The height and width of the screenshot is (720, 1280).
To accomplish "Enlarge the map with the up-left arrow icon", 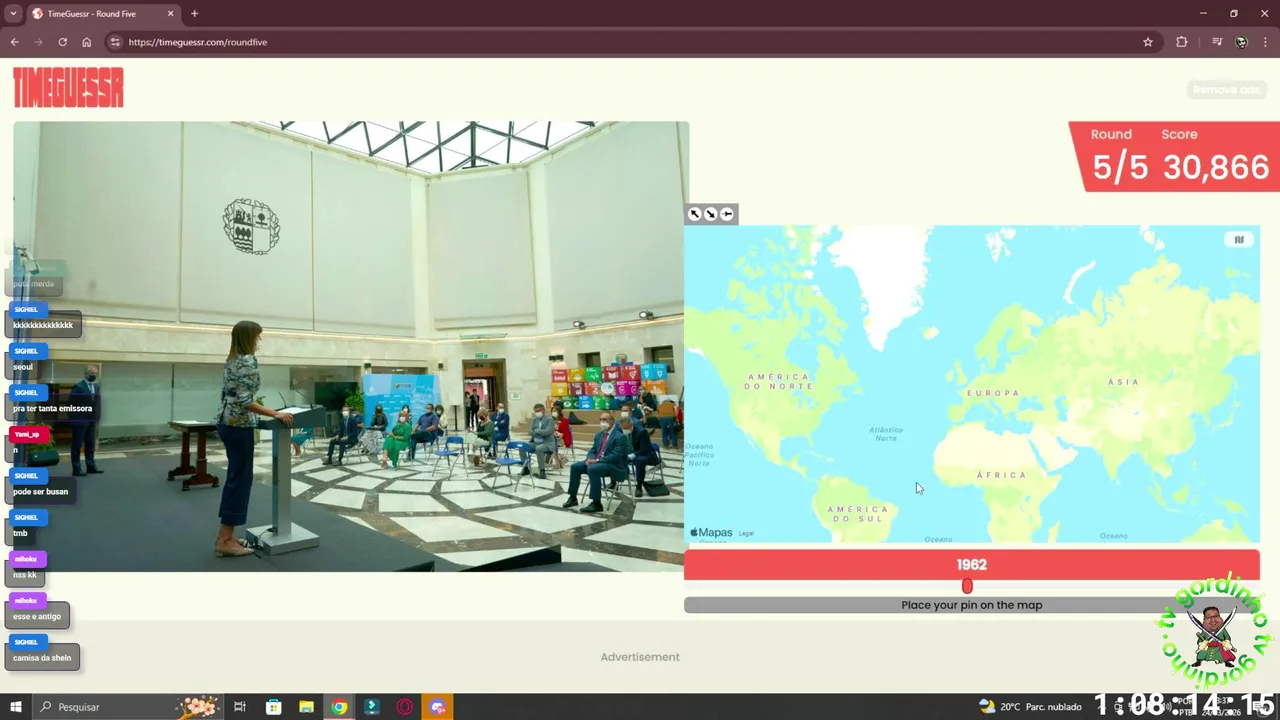I will 695,214.
